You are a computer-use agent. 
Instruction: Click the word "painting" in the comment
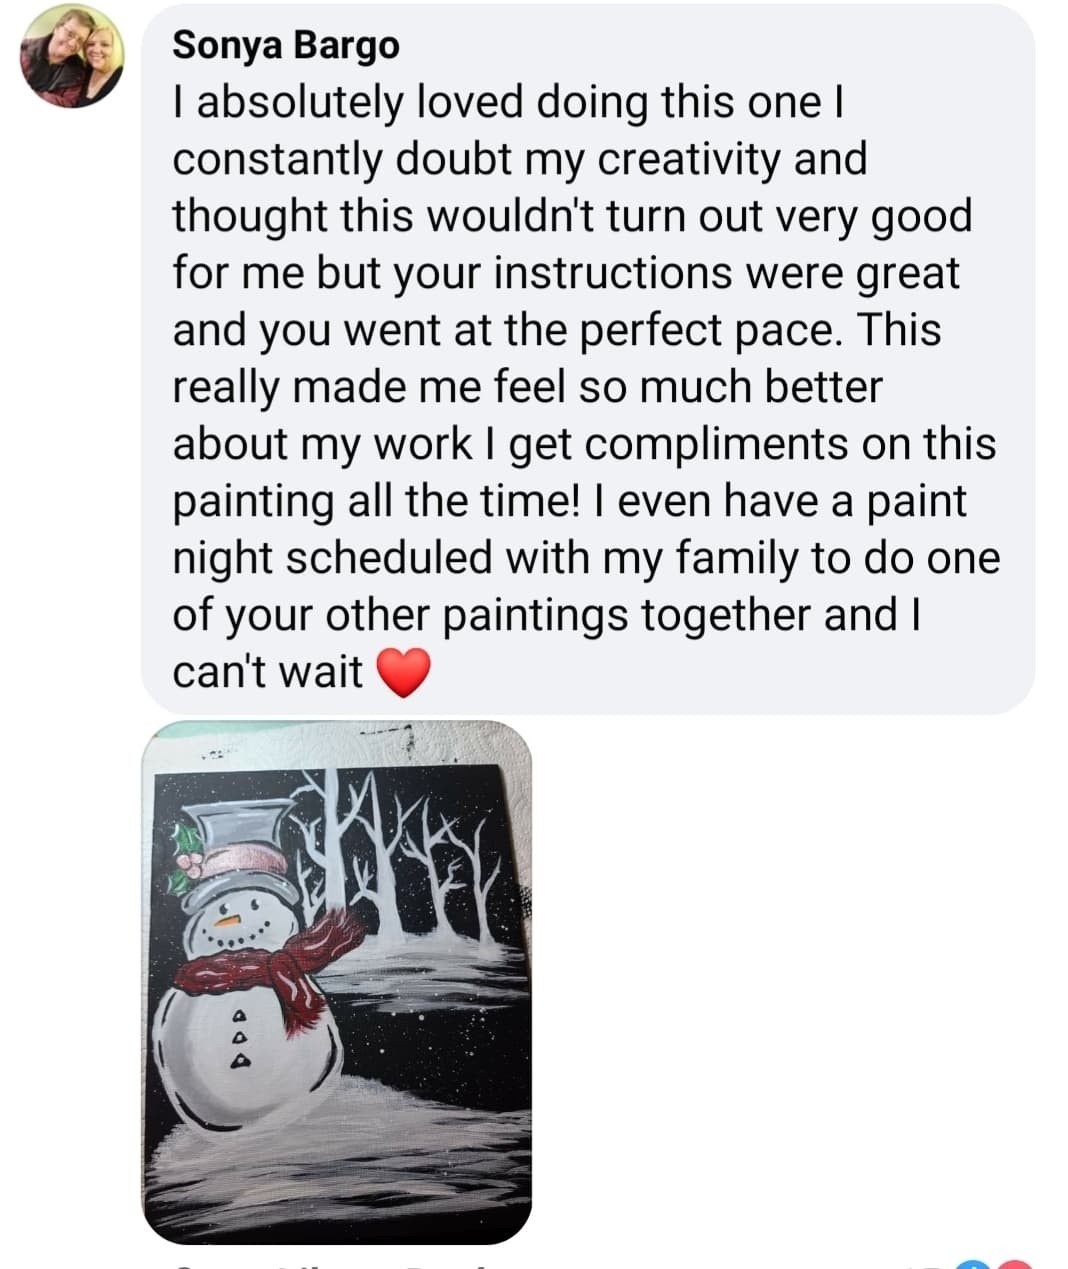[252, 500]
